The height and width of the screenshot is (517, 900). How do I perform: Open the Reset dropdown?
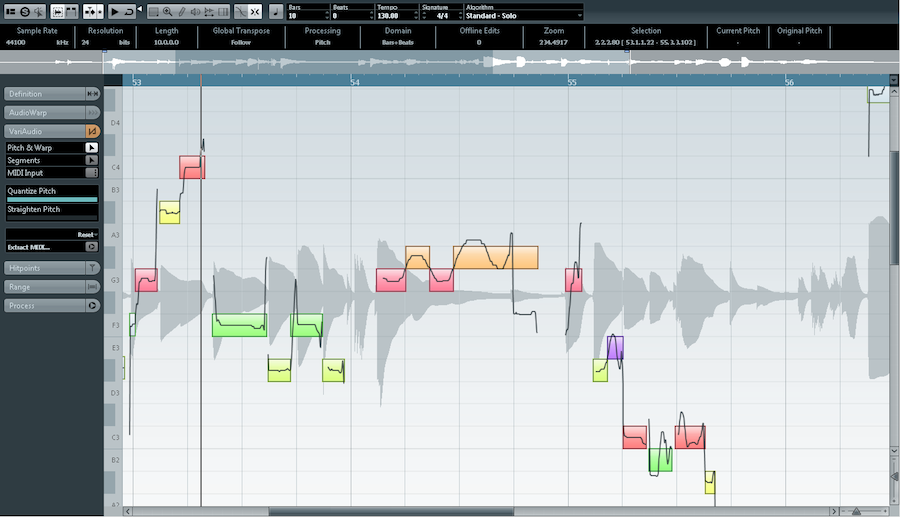pos(88,235)
